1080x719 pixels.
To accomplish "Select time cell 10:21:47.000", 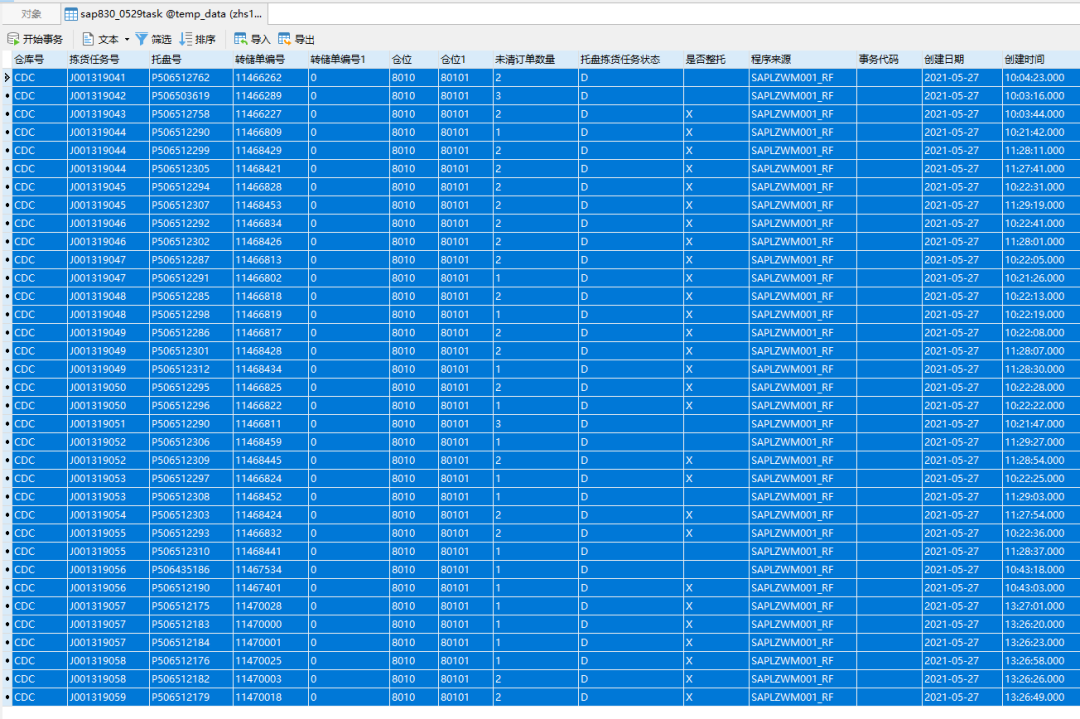I will coord(1041,424).
